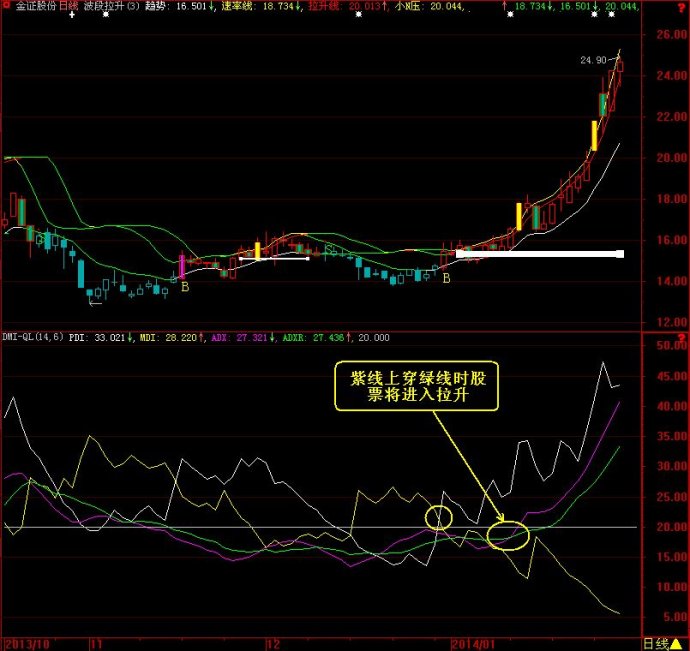Select the 波段拉升(3) indicator name
This screenshot has height=651, width=690.
pos(111,6)
